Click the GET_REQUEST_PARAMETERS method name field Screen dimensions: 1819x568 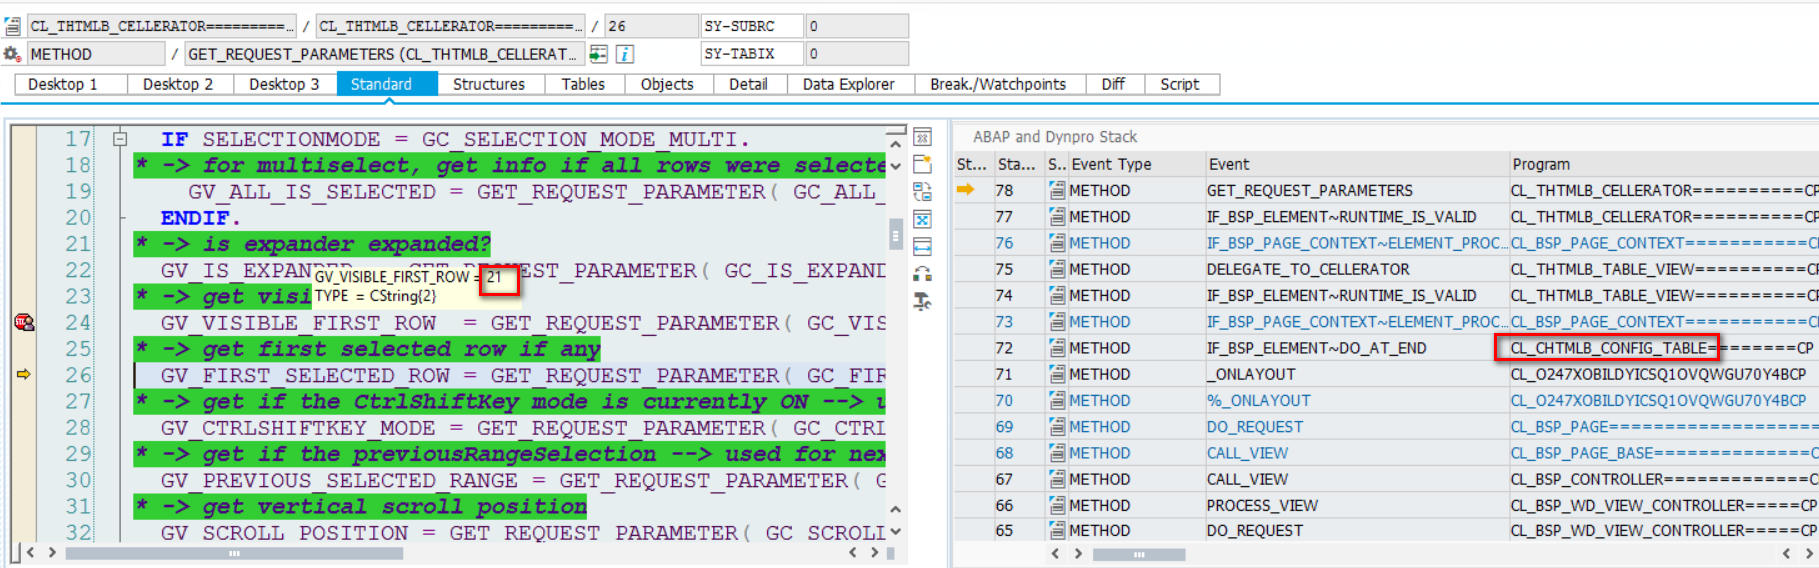click(x=383, y=54)
